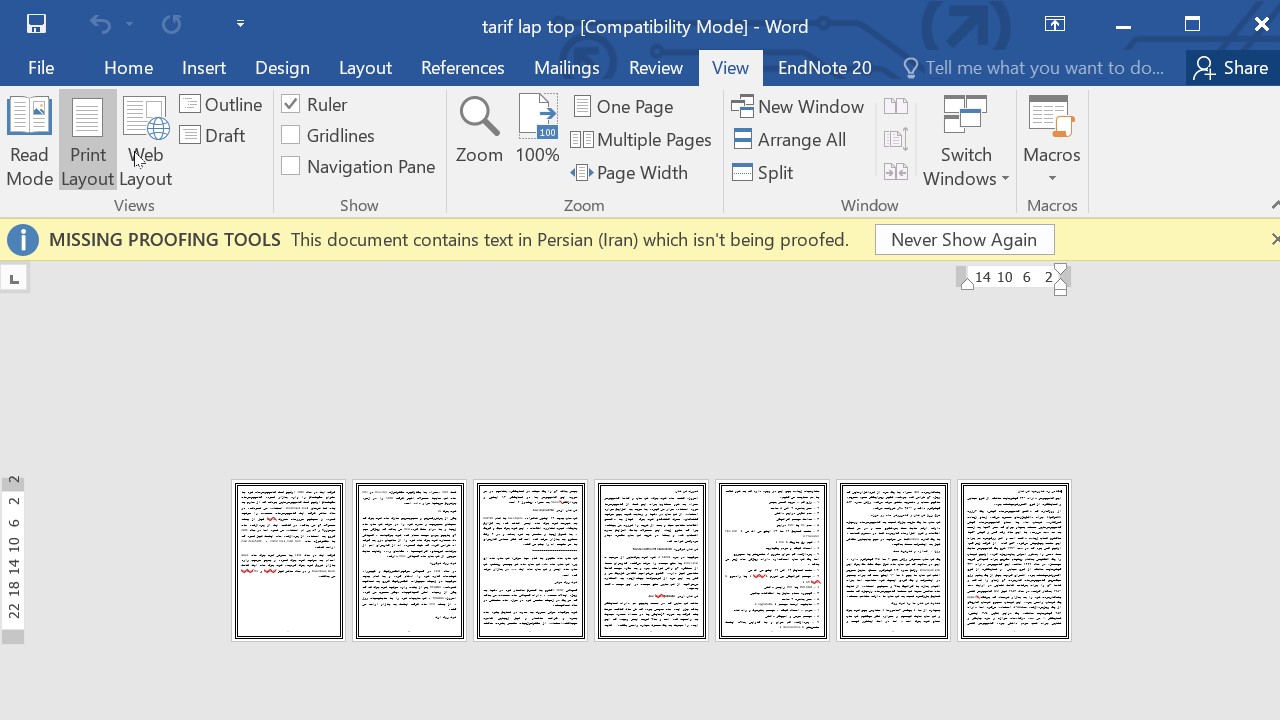Select the View tab

tap(730, 68)
